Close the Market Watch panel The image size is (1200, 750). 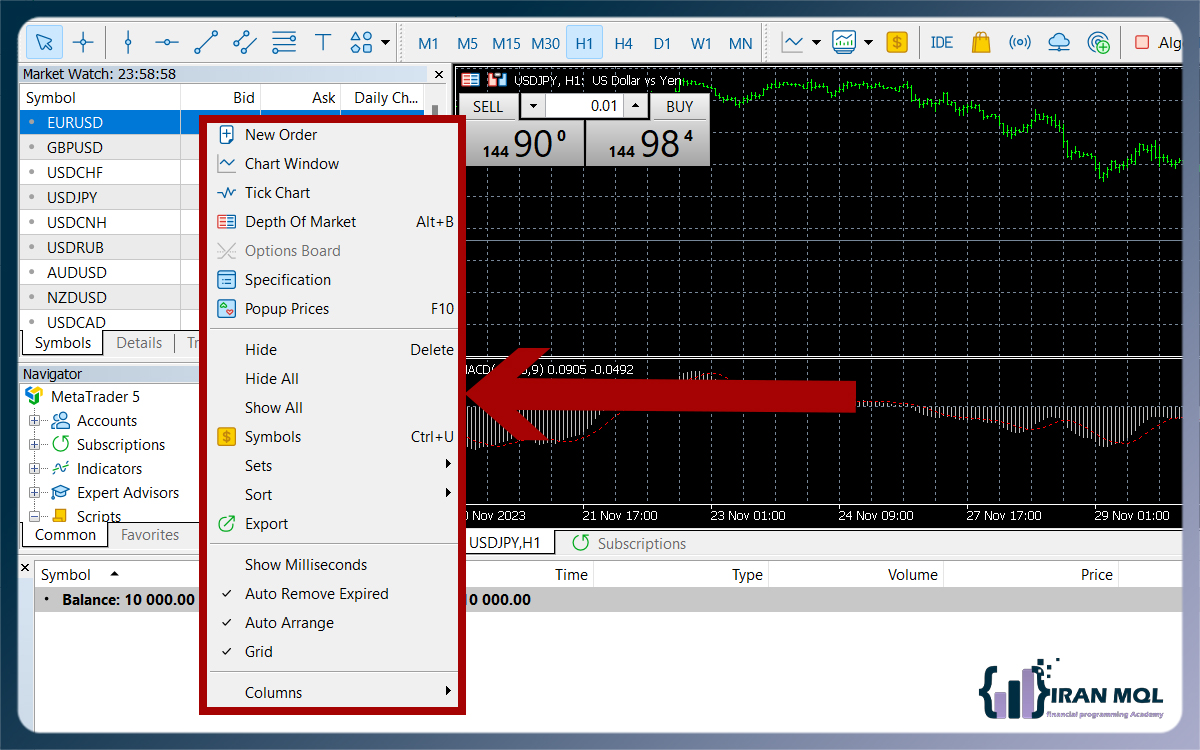click(438, 74)
